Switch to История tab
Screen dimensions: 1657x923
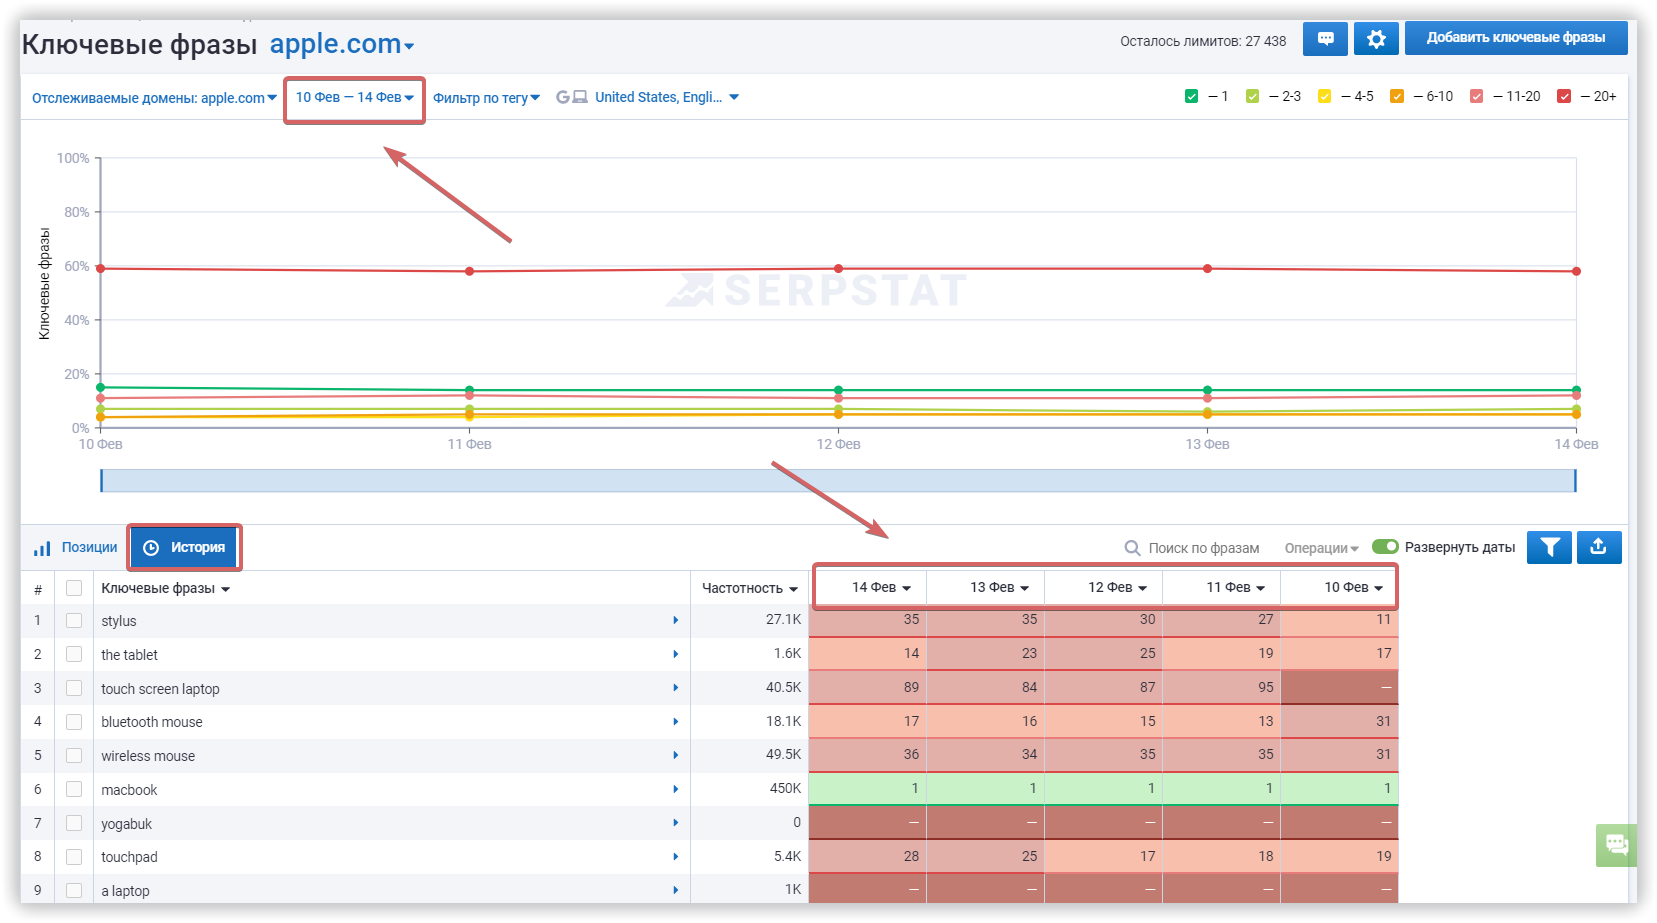tap(185, 547)
